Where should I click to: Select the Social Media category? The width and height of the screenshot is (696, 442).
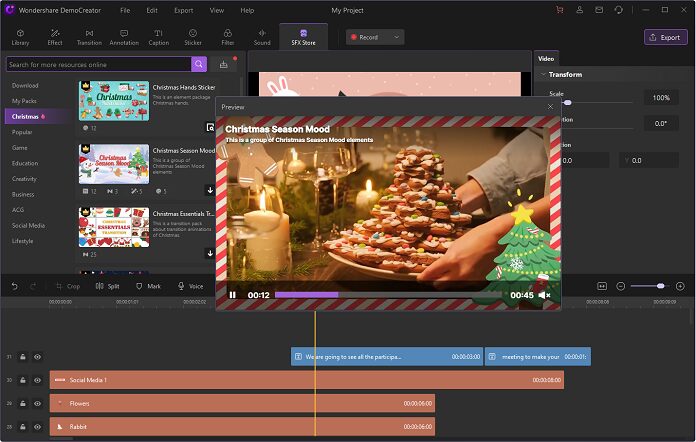[x=28, y=225]
